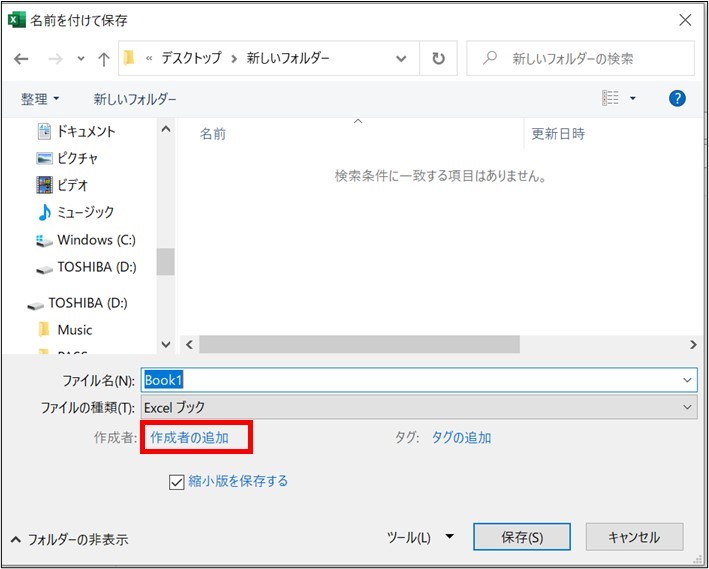Close the 名前を付けて保存 dialog
709x569 pixels.
[x=685, y=20]
